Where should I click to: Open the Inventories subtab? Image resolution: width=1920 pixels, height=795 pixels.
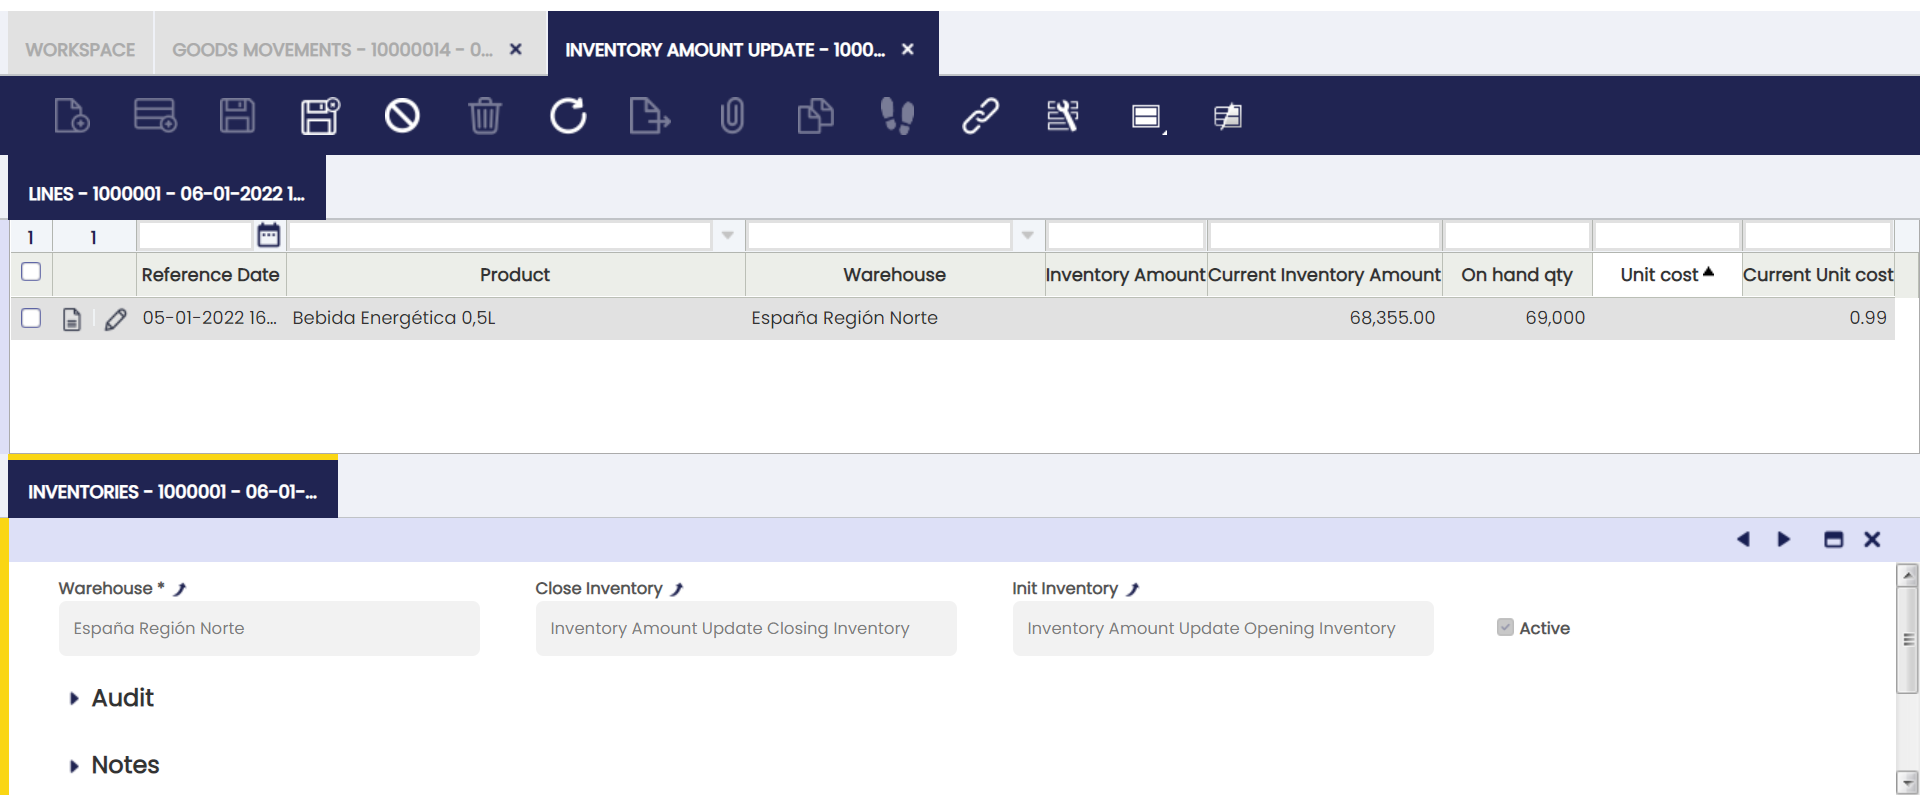[x=173, y=491]
